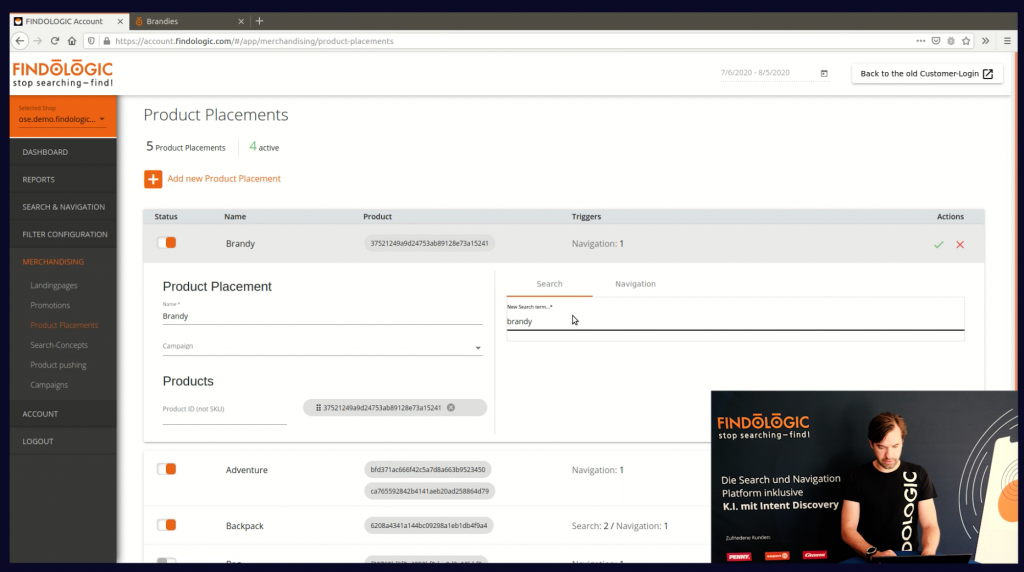Close the FINDOLOGIC Account tab
Screen dimensions: 1024x572
(x=120, y=21)
